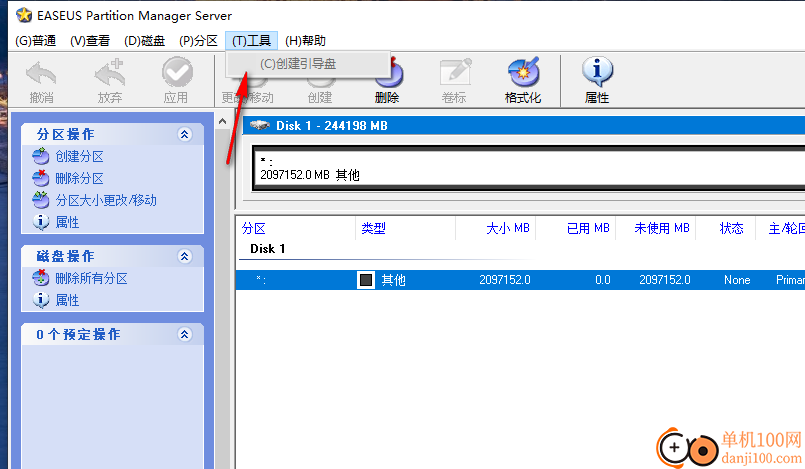Click the Delete (删除) toolbar icon
The width and height of the screenshot is (805, 469).
(x=390, y=73)
